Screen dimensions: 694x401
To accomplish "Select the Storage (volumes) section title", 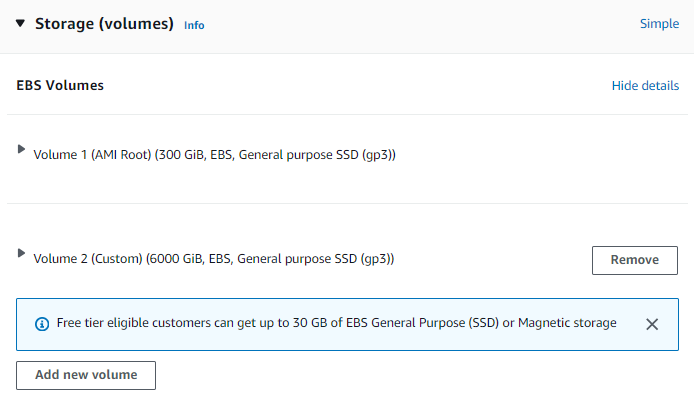I will coord(104,24).
